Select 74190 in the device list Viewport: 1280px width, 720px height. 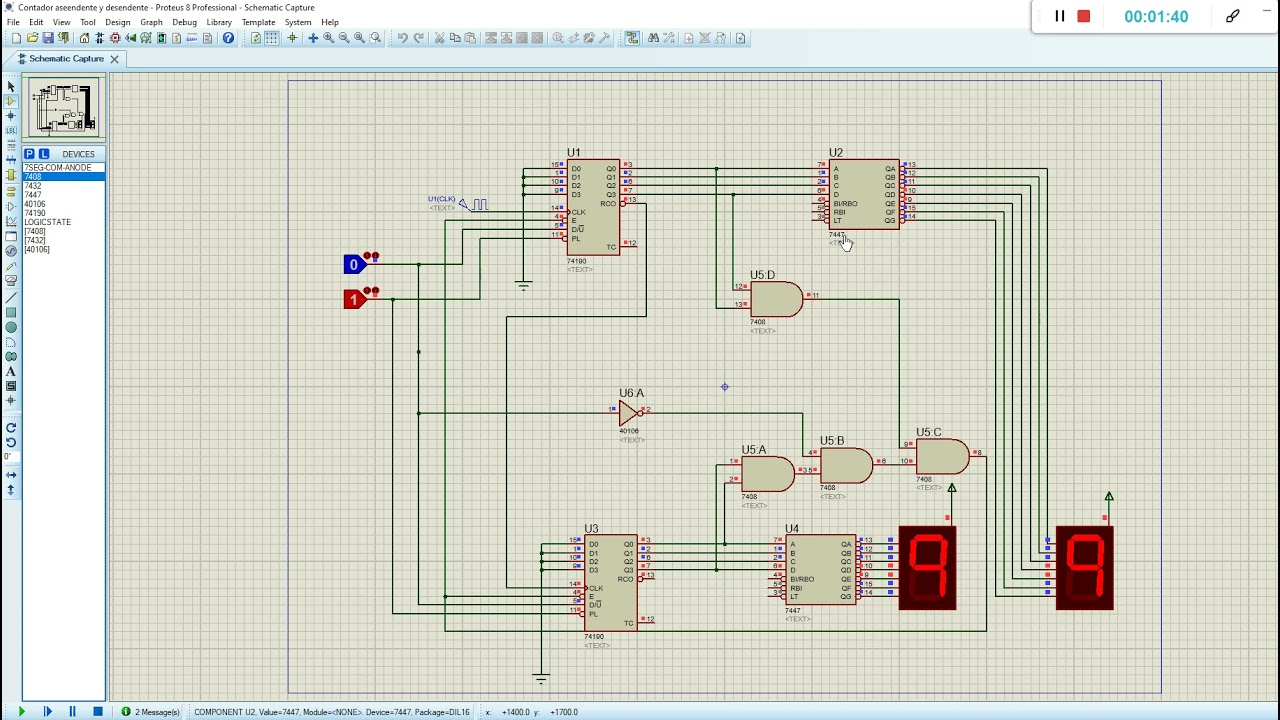coord(35,213)
